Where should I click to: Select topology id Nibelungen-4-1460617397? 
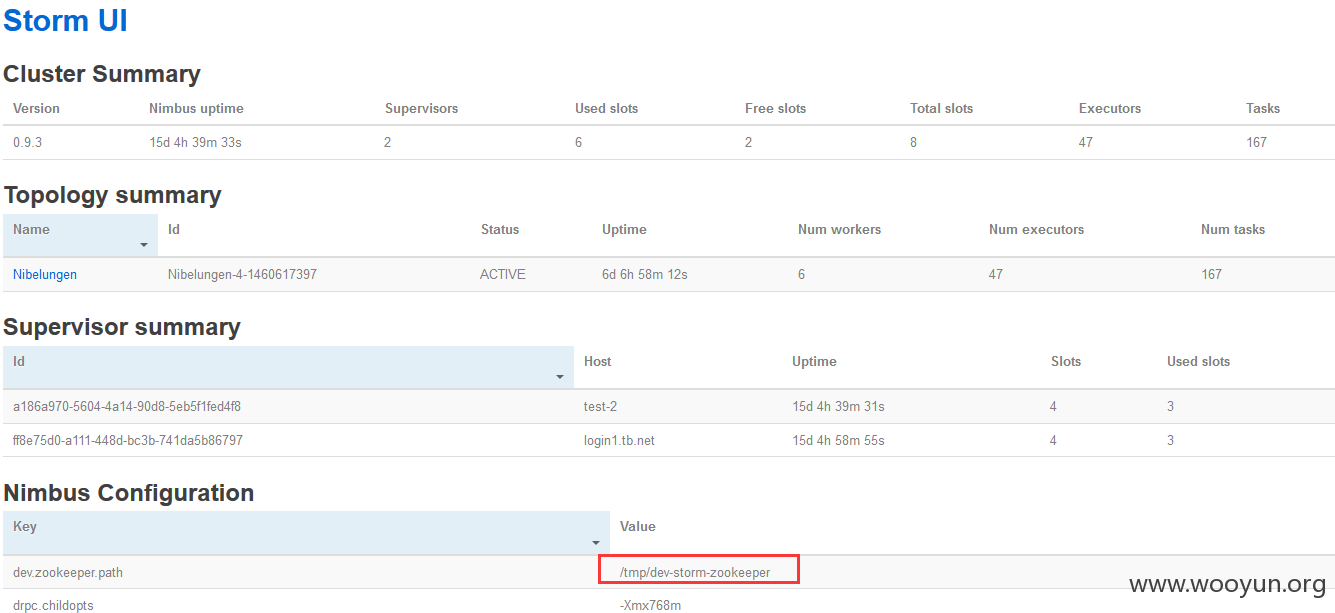(242, 274)
